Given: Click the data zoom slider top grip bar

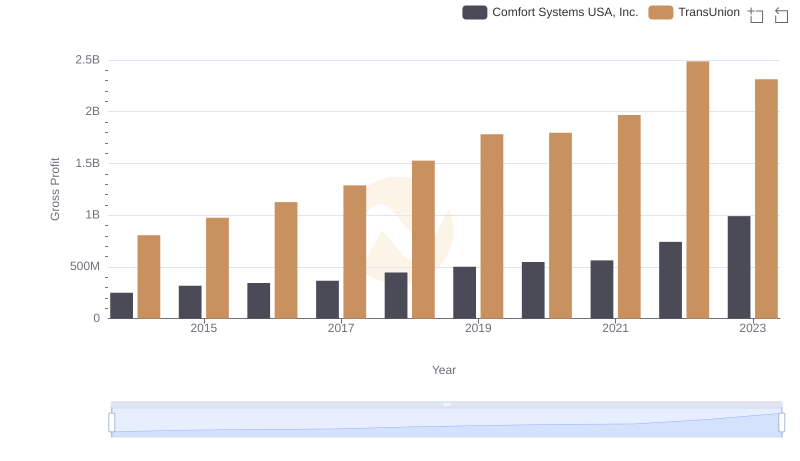Looking at the screenshot, I should click(446, 404).
